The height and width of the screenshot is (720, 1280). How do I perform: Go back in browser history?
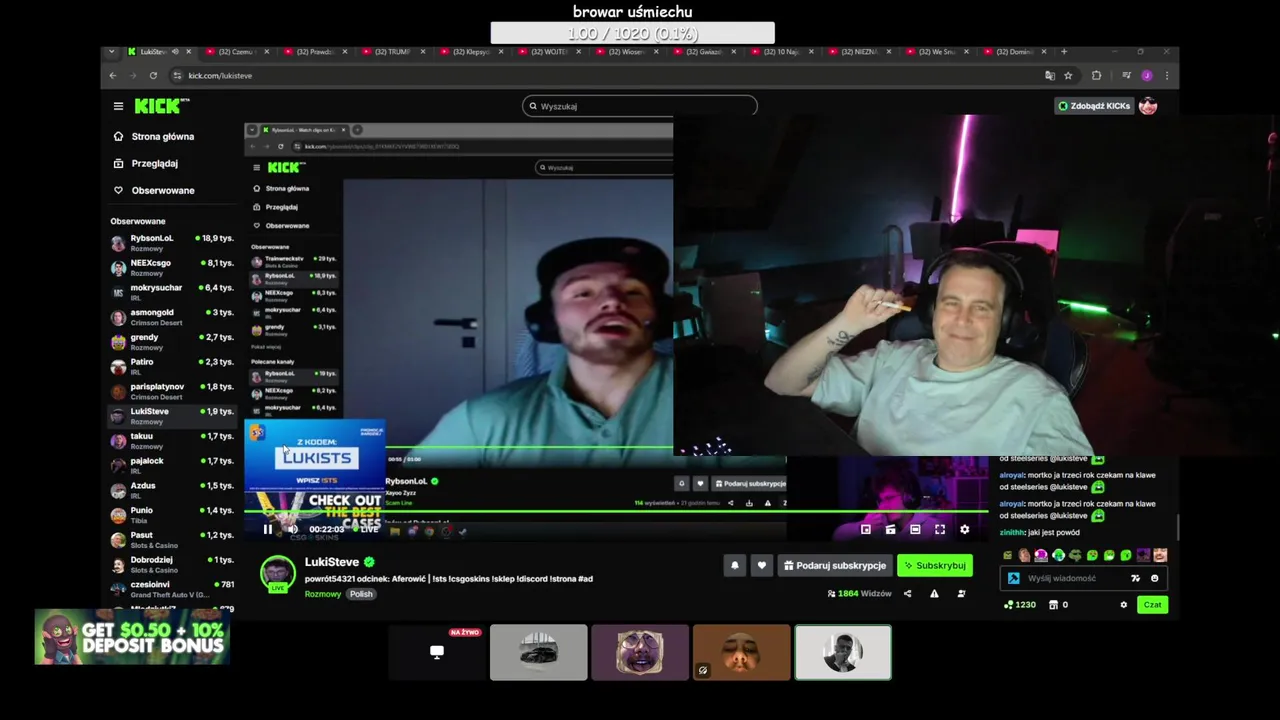tap(112, 76)
